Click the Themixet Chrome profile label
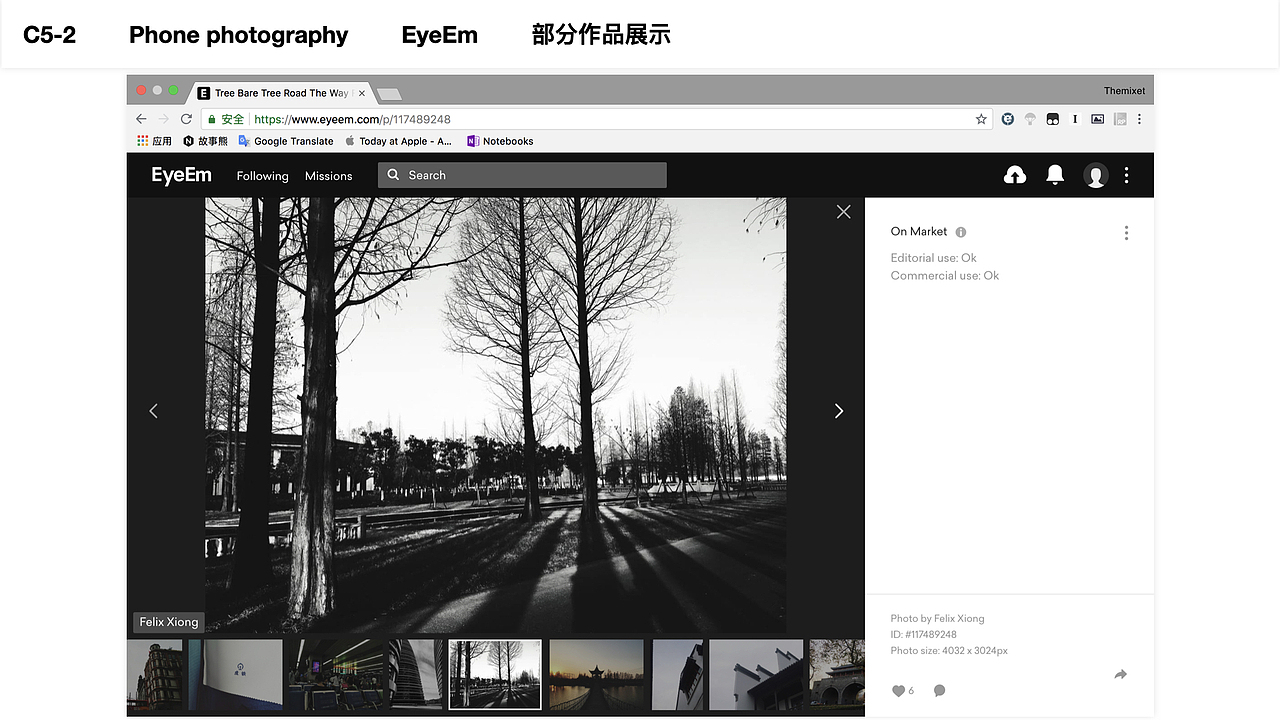 (x=1124, y=91)
